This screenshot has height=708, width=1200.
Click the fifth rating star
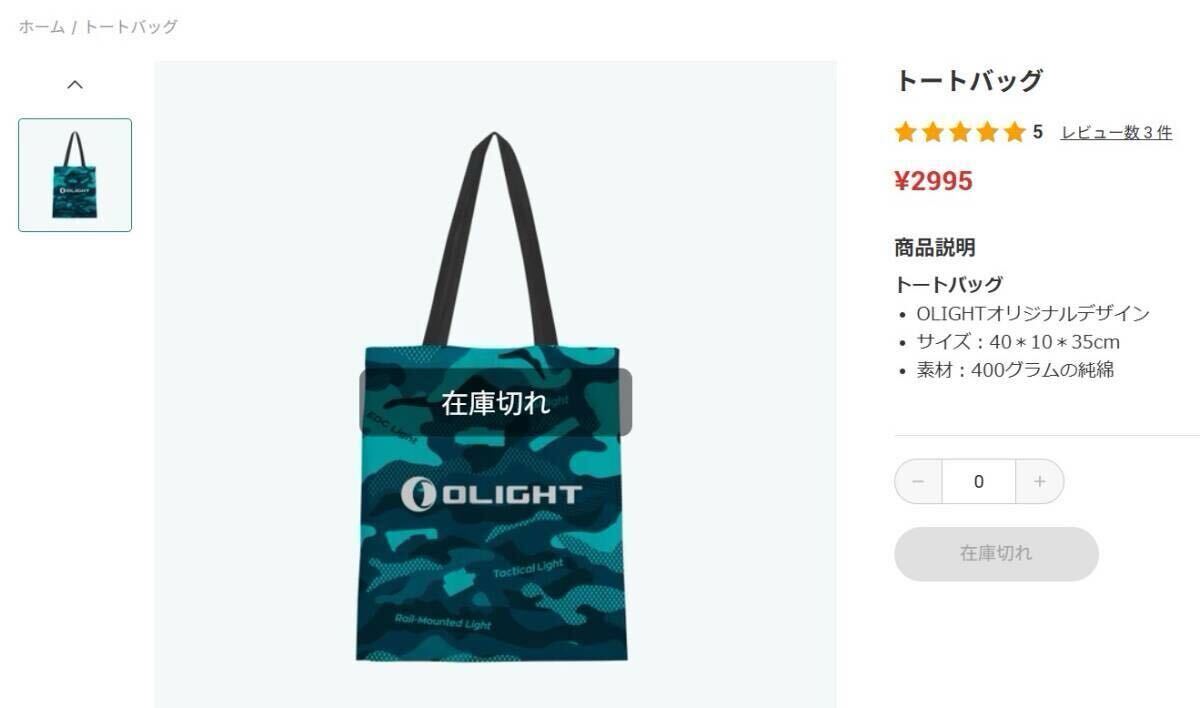[1014, 132]
